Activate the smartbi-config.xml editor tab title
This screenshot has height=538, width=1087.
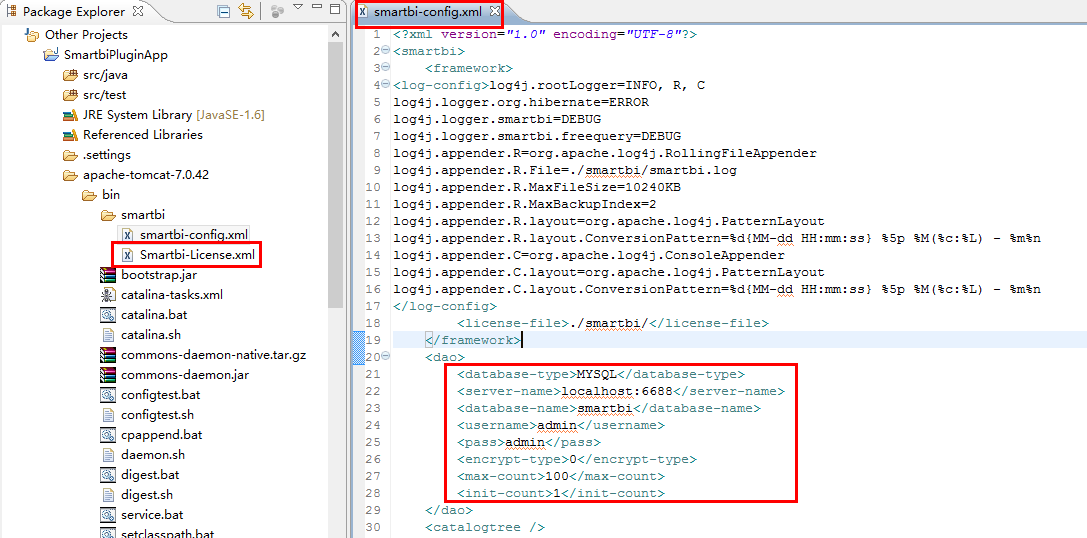pyautogui.click(x=427, y=12)
